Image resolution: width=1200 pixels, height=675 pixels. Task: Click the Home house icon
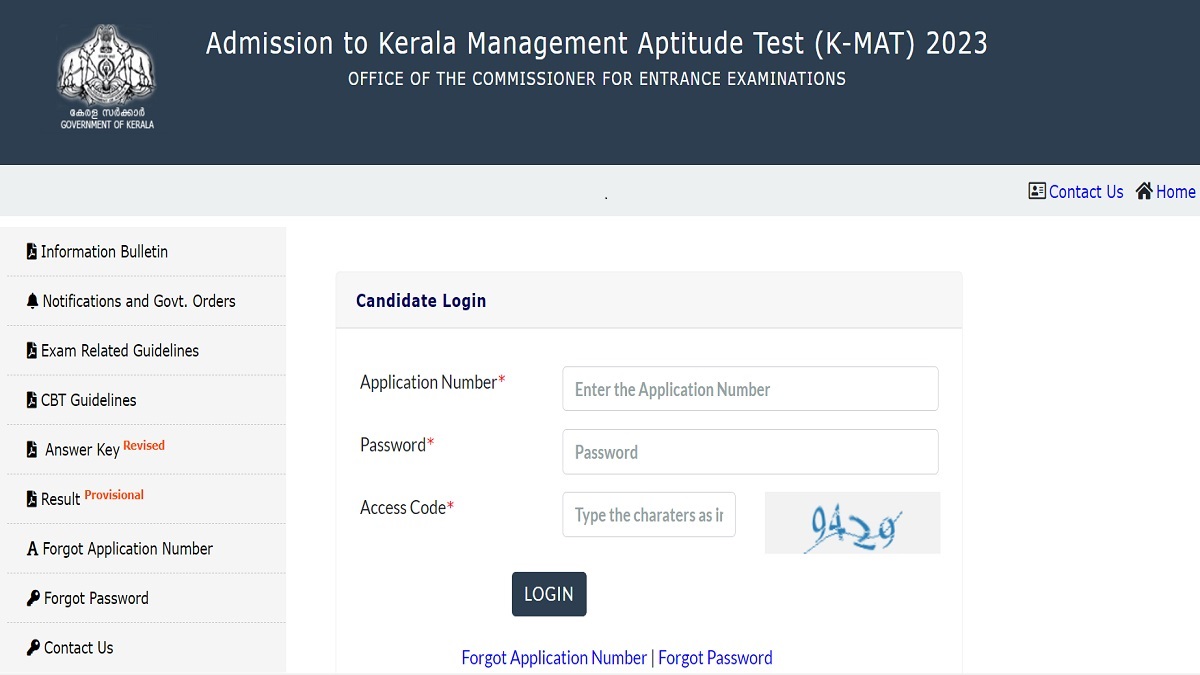1144,191
